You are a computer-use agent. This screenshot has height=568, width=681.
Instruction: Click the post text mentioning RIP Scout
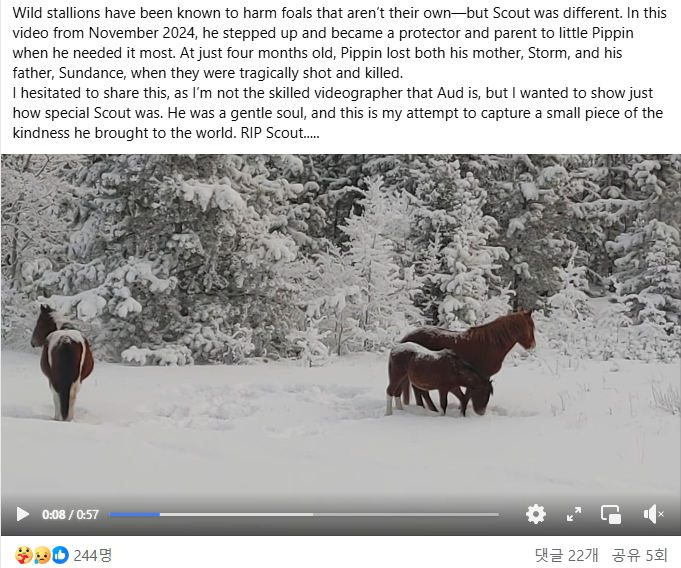pos(280,133)
